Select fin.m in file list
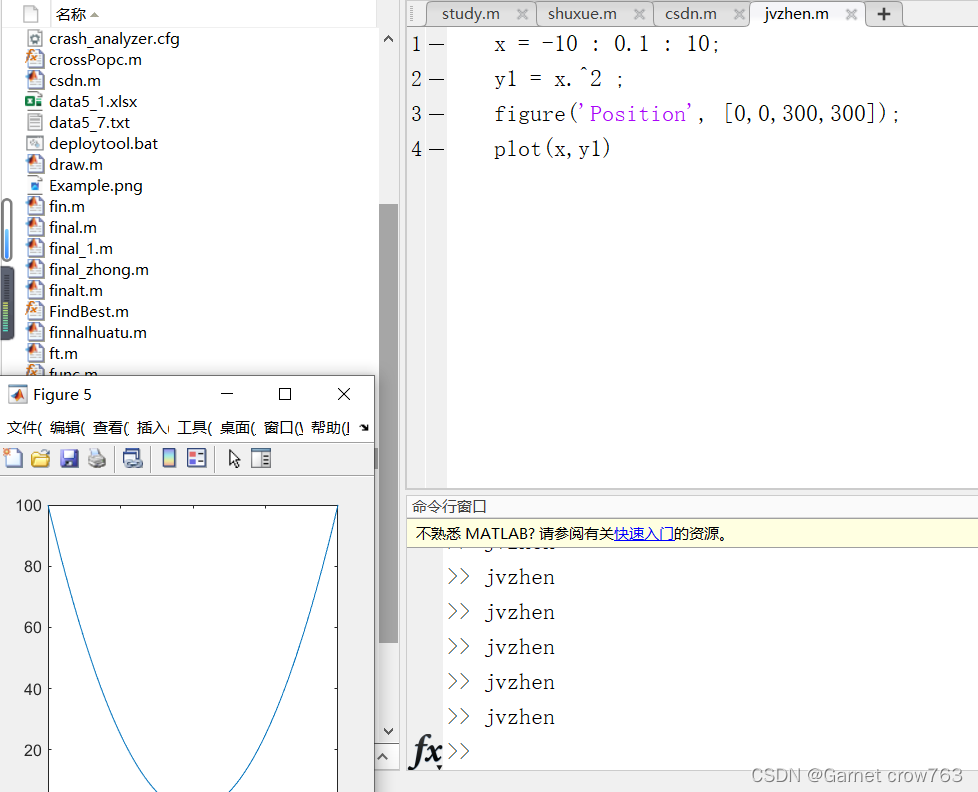Viewport: 978px width, 792px height. pyautogui.click(x=67, y=206)
